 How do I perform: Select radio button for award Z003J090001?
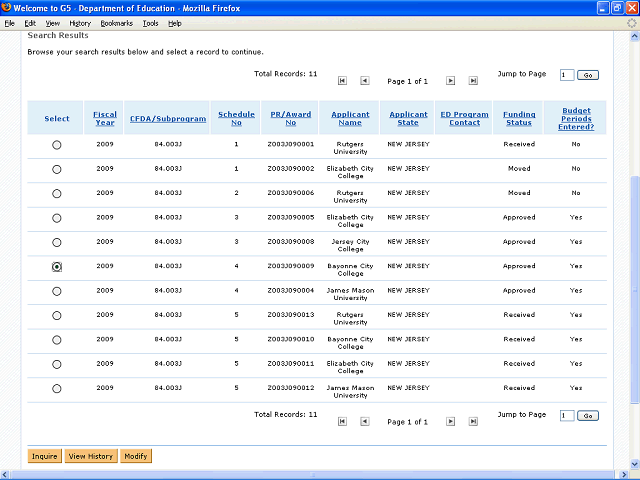point(56,145)
